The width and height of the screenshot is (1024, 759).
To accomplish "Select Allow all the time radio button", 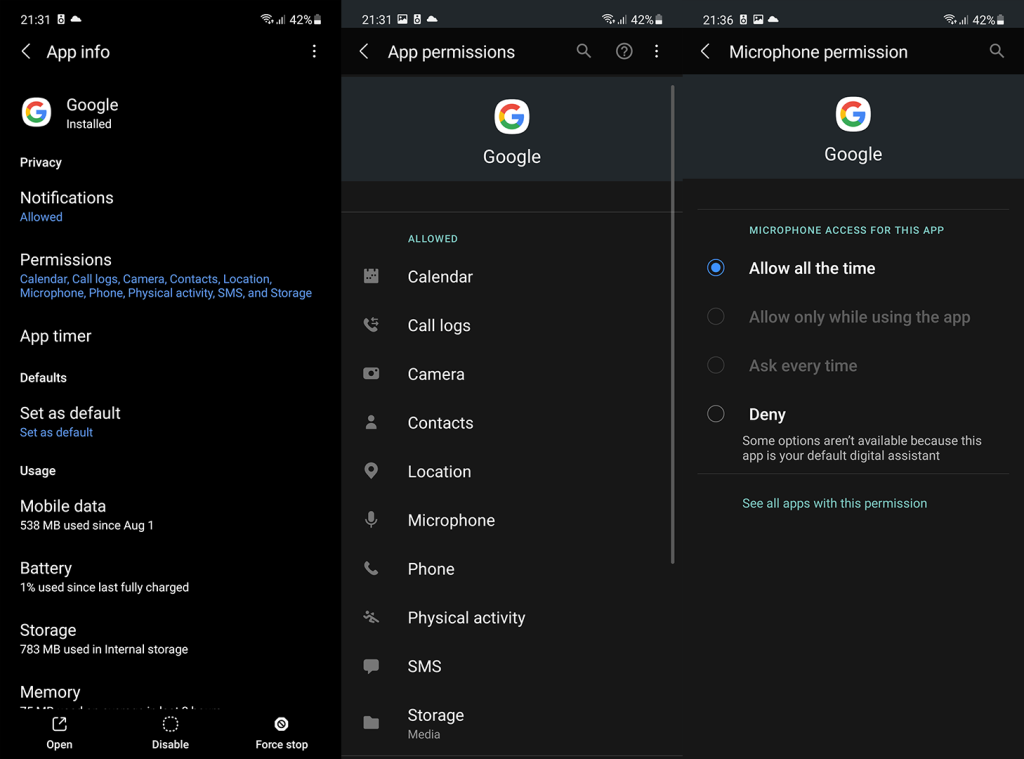I will click(x=716, y=268).
